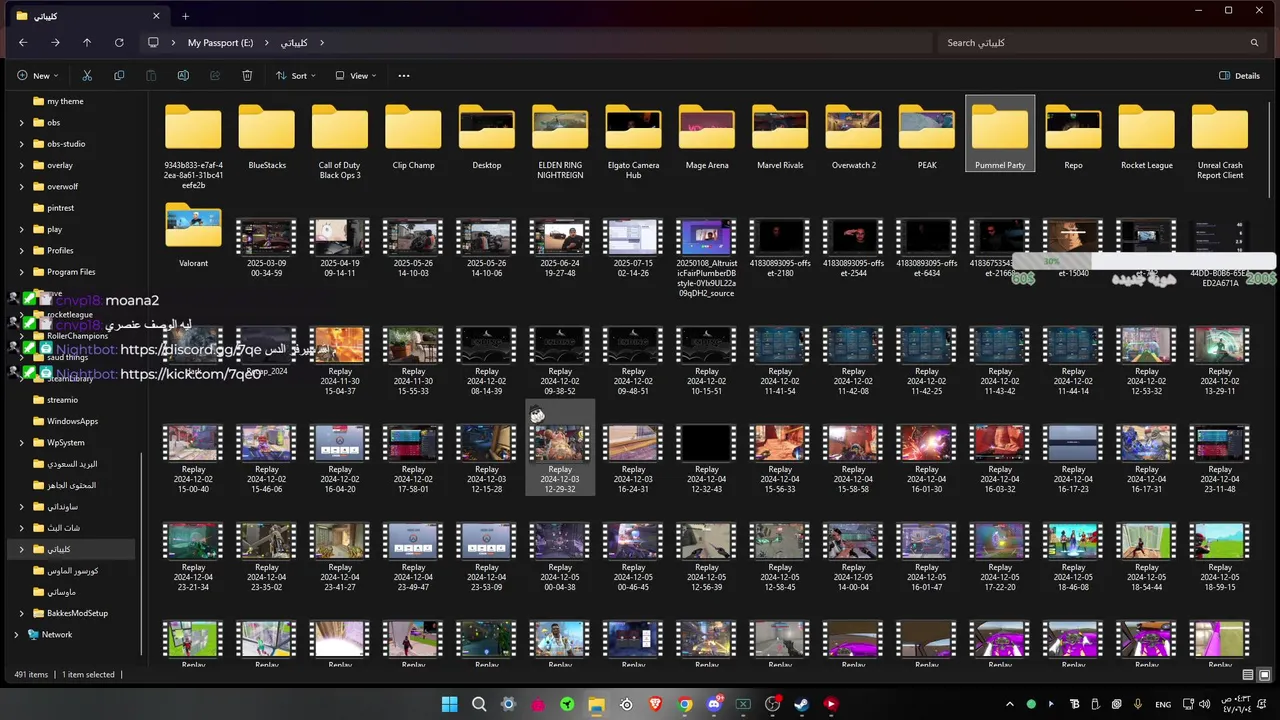Go up one folder level
The image size is (1280, 720).
tap(87, 43)
